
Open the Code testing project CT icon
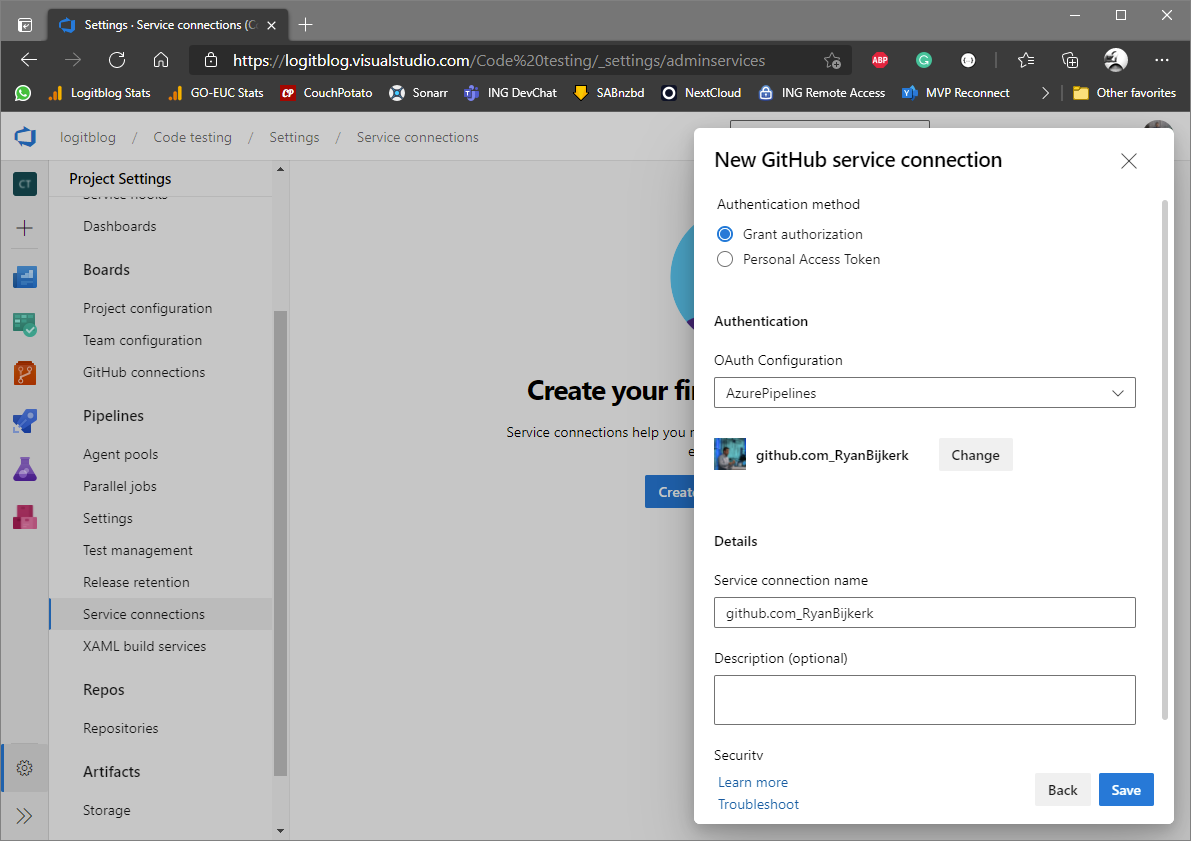(x=25, y=184)
